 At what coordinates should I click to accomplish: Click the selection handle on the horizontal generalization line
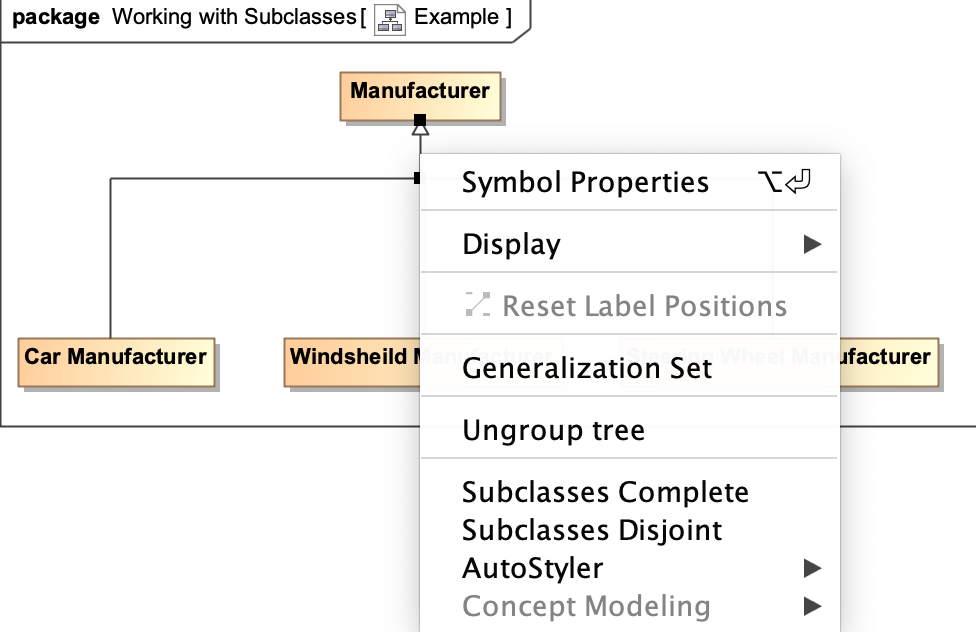point(418,178)
